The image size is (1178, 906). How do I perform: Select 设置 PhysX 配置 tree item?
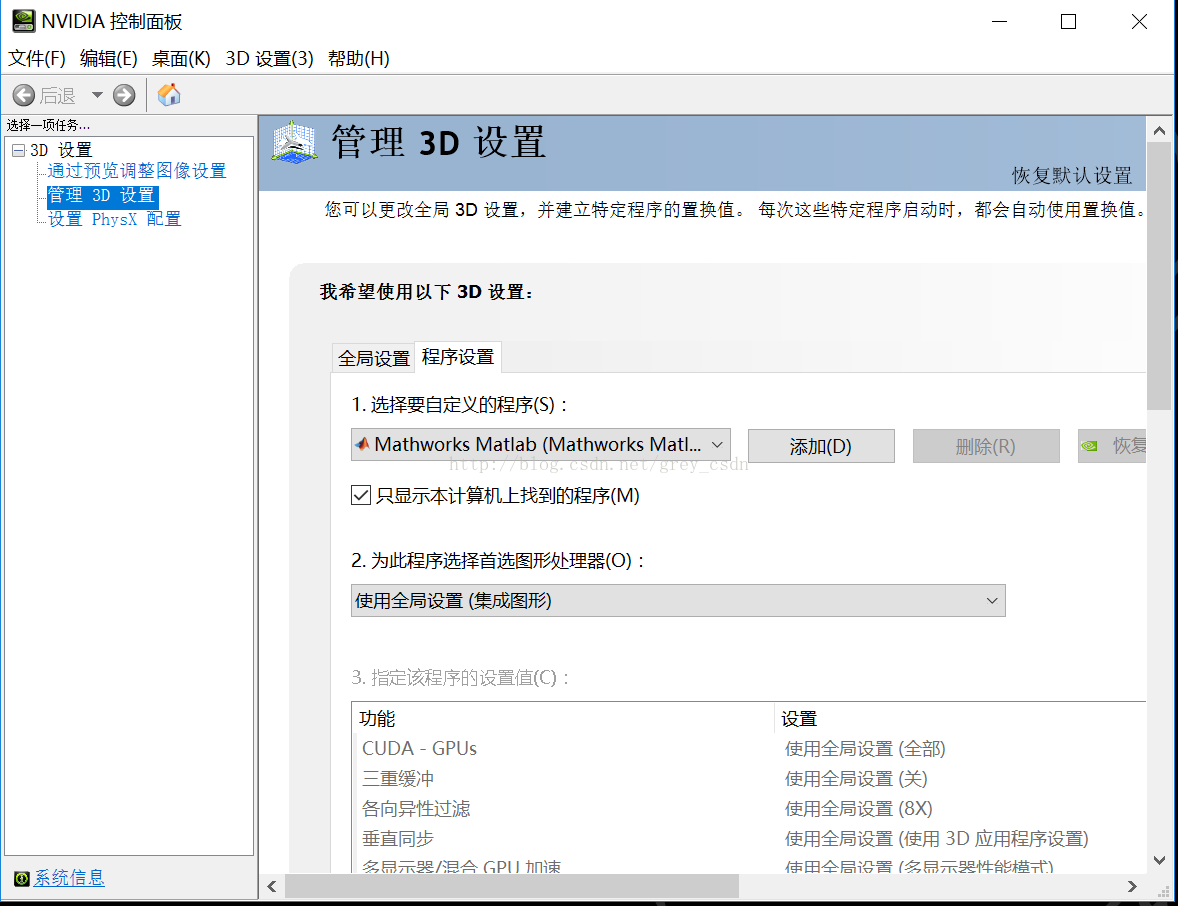(x=115, y=219)
